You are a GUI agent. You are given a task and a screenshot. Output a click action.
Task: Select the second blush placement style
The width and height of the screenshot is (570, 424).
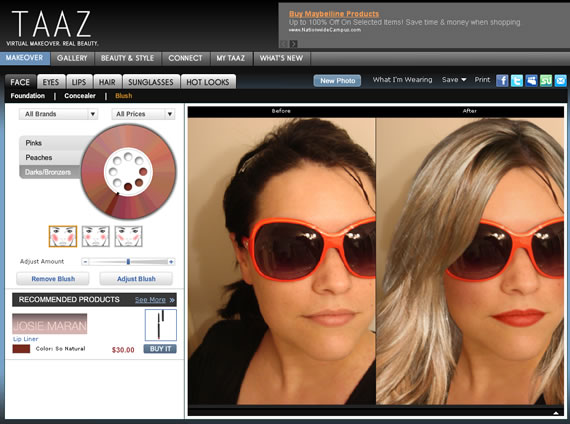[x=96, y=236]
